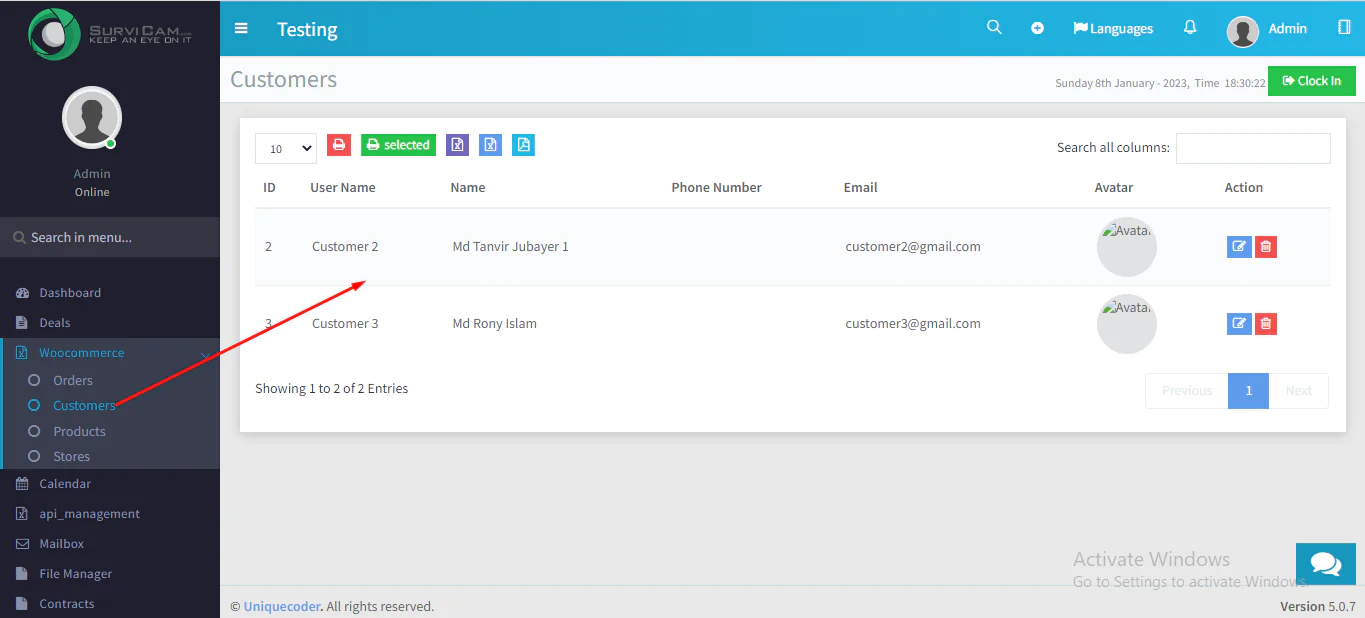
Task: Click the Next pagination button
Action: point(1299,391)
